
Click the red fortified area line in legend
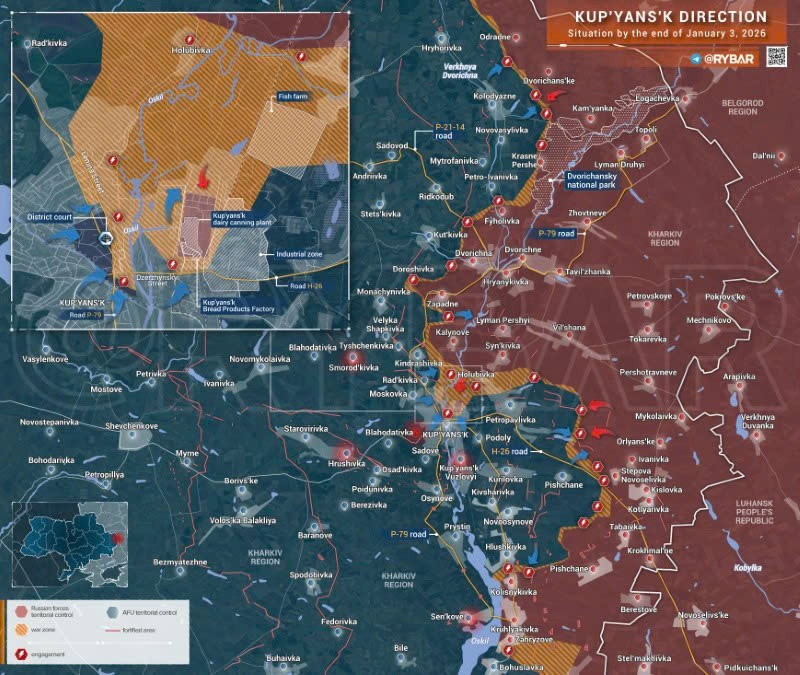(x=113, y=631)
